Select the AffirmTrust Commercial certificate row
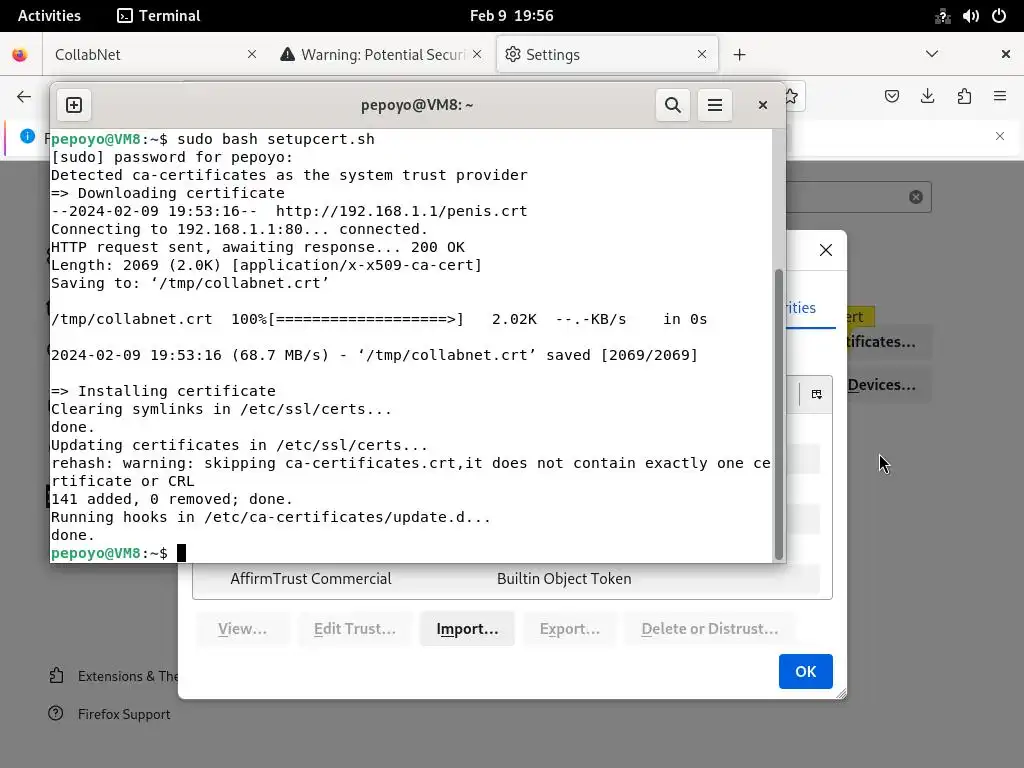The width and height of the screenshot is (1024, 768). tap(507, 579)
